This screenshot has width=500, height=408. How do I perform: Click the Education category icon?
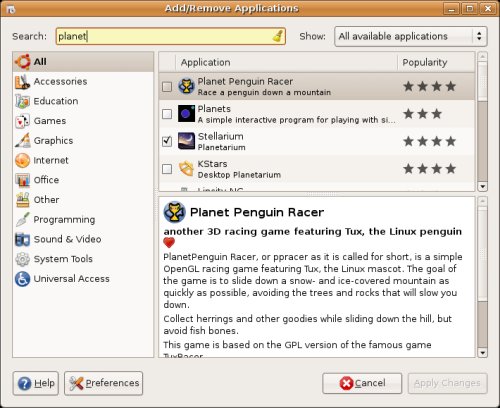23,101
